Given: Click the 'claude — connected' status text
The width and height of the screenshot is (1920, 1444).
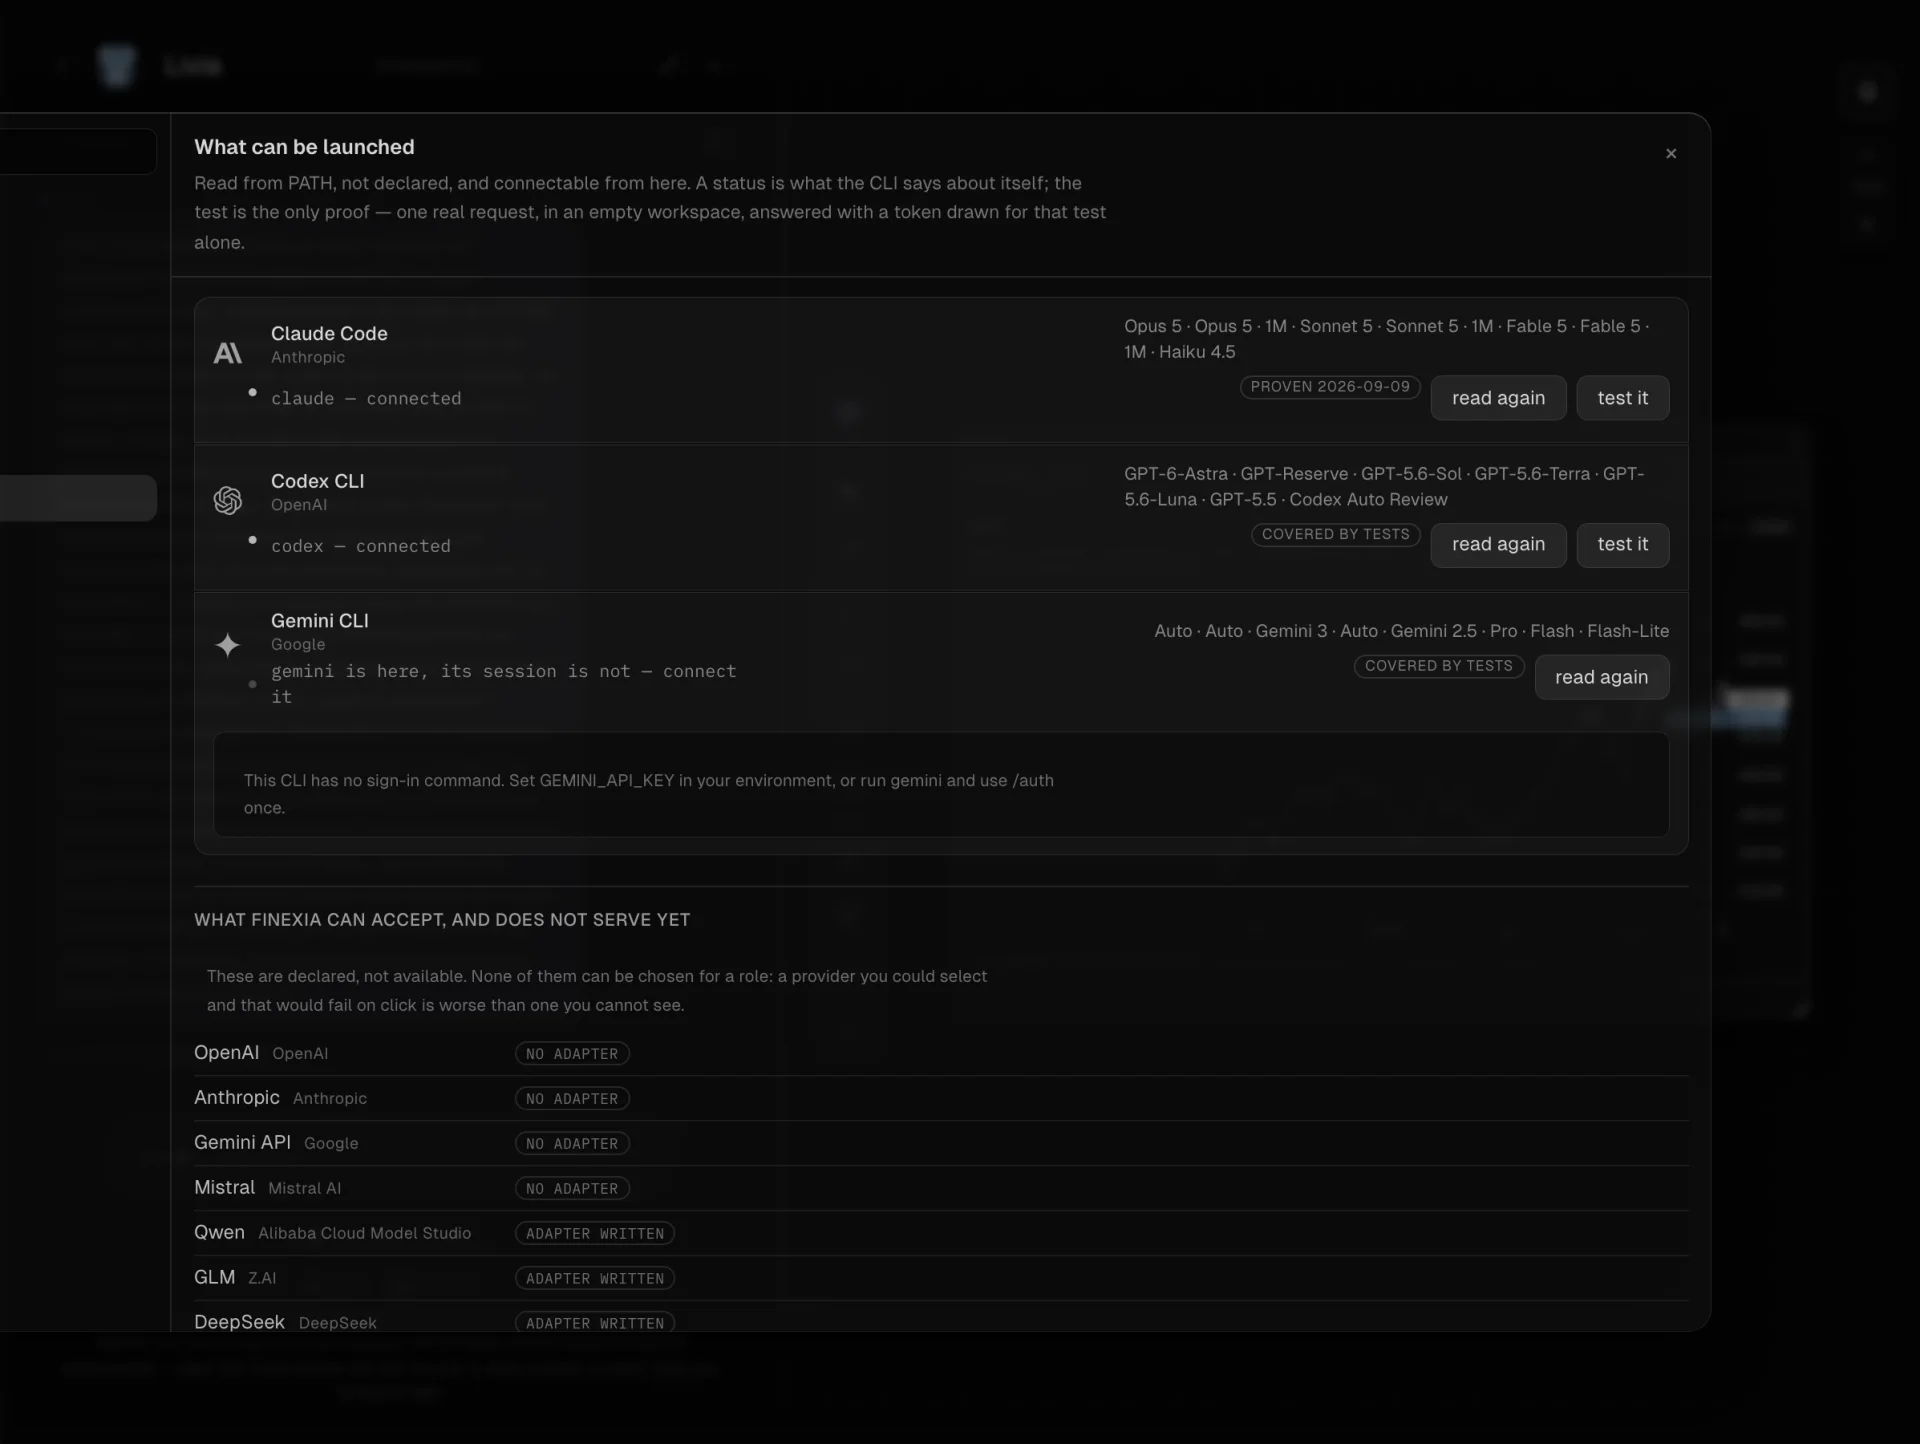Looking at the screenshot, I should (366, 398).
